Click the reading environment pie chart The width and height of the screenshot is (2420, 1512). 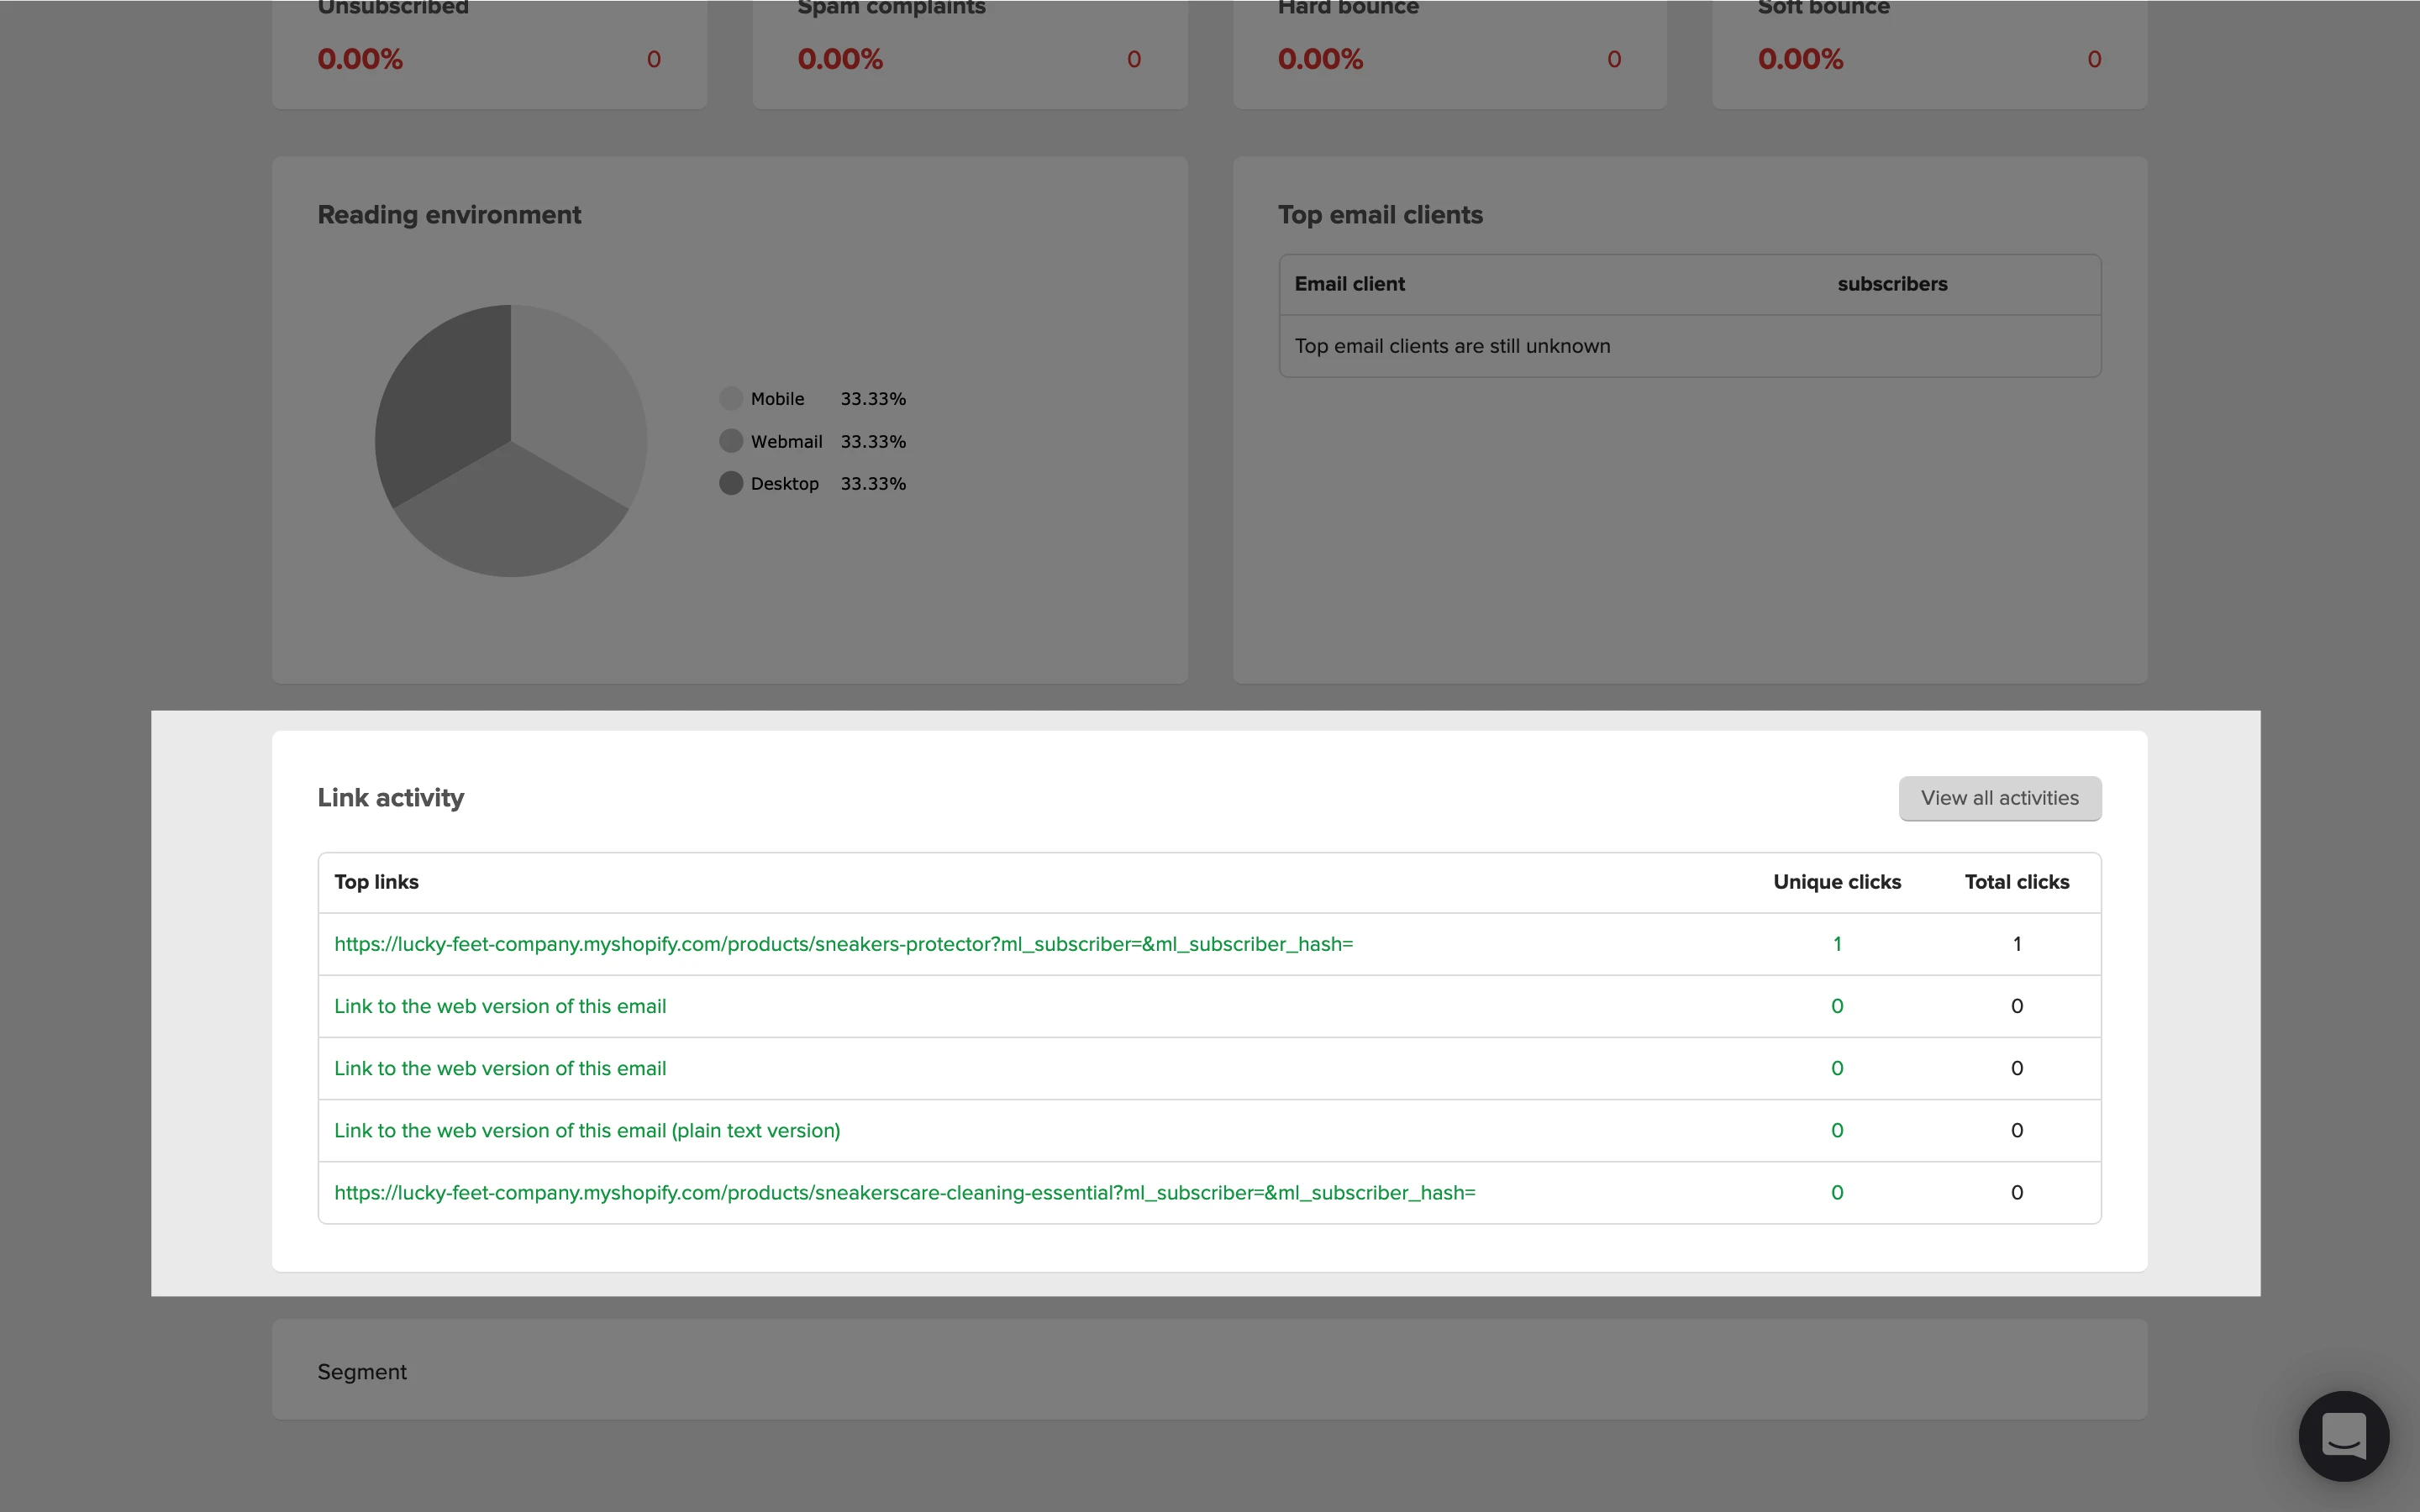(511, 441)
